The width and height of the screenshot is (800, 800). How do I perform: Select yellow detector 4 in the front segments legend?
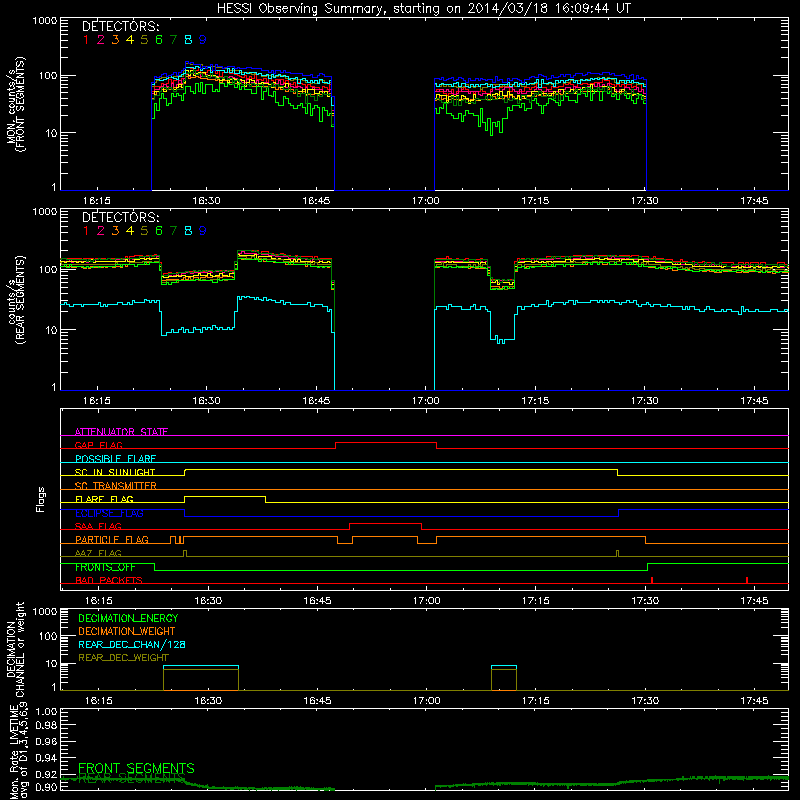(x=130, y=40)
